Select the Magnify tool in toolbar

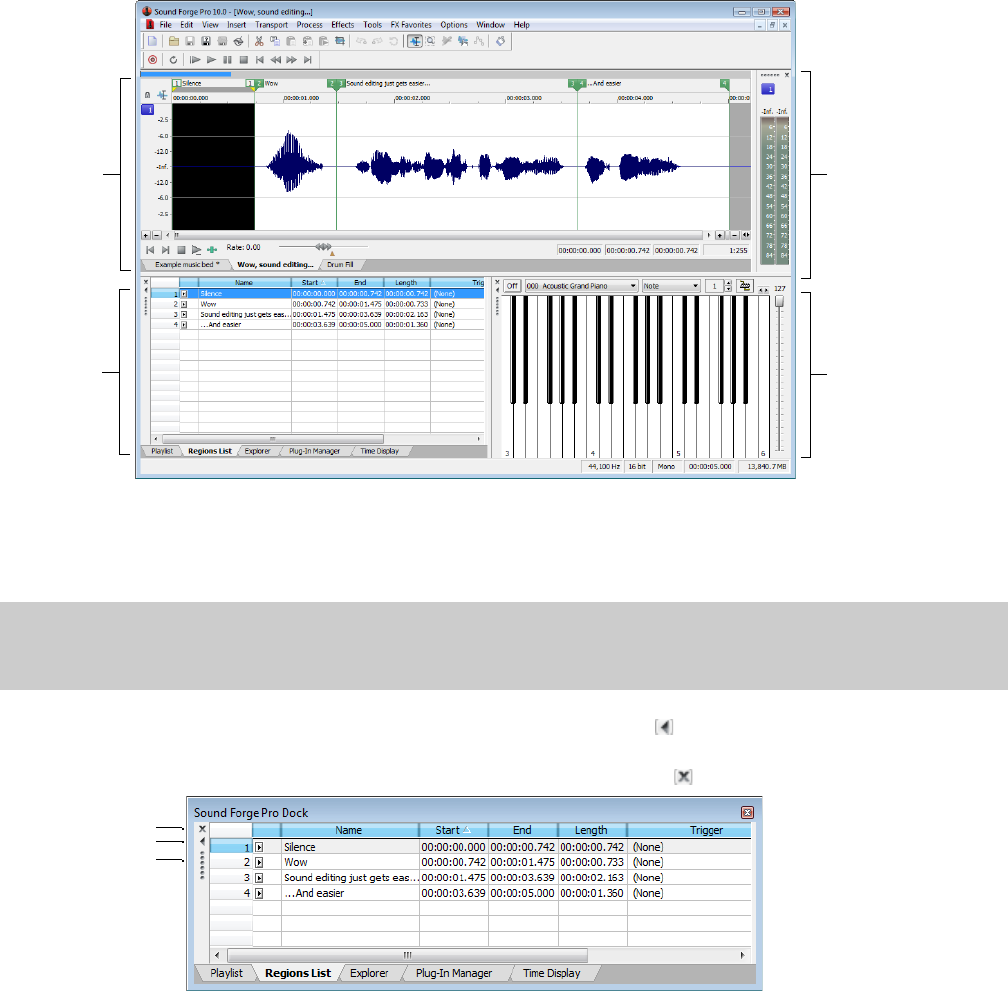431,41
